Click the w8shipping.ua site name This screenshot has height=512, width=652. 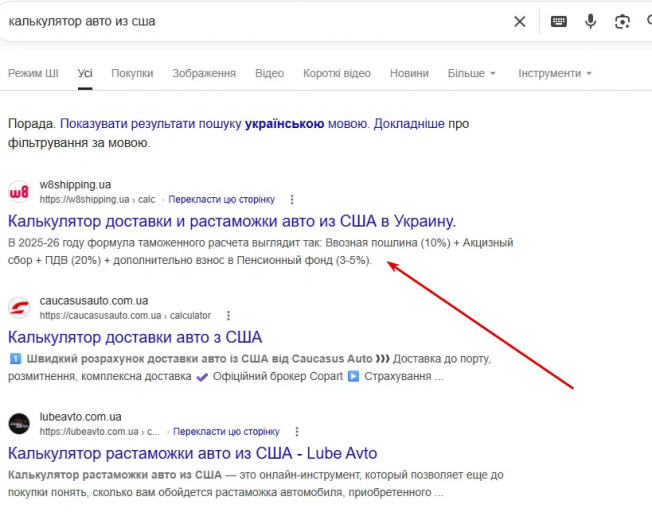click(x=75, y=185)
